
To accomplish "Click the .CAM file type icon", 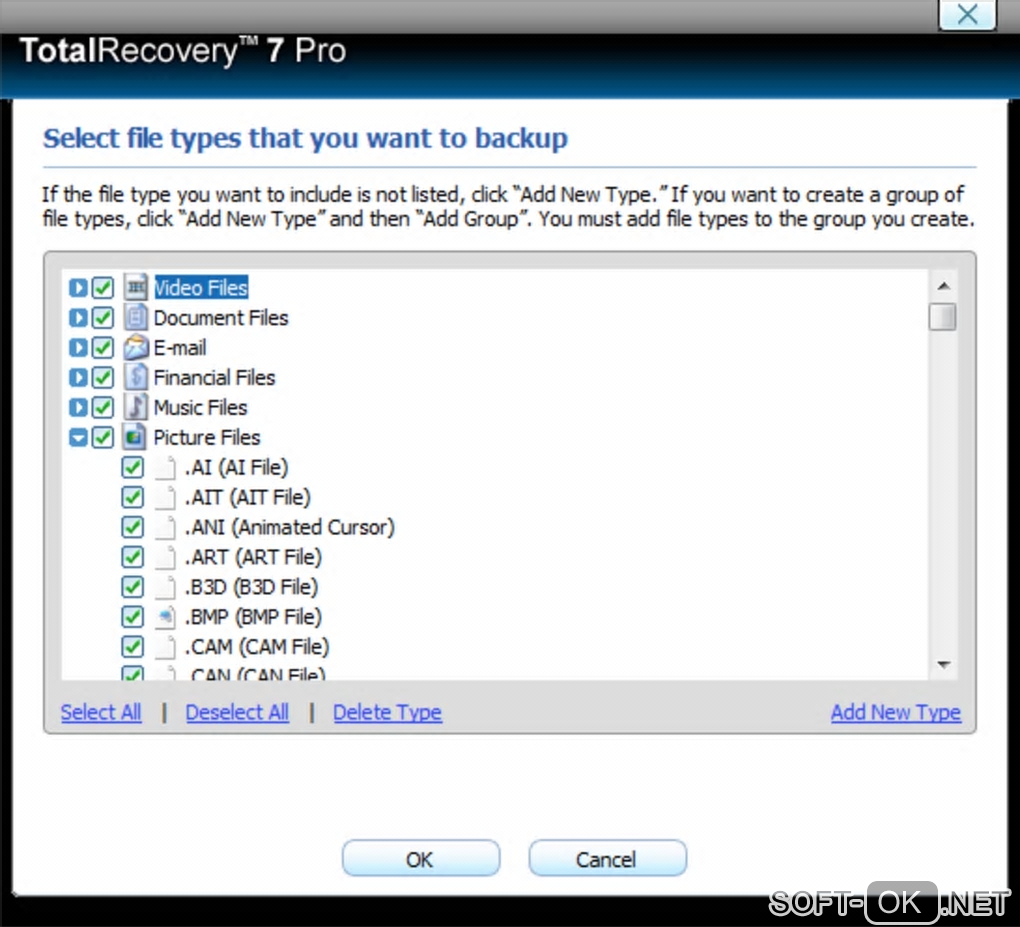I will point(165,647).
